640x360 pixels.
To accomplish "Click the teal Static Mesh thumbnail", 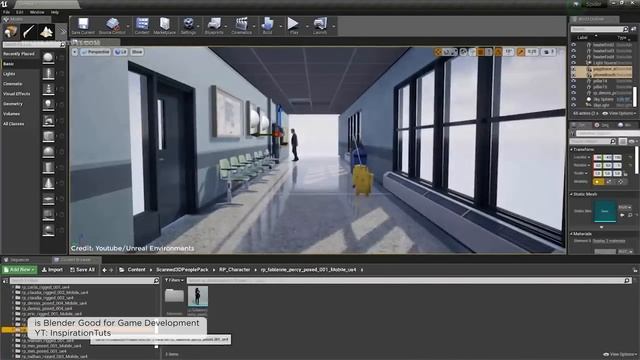I will 605,211.
